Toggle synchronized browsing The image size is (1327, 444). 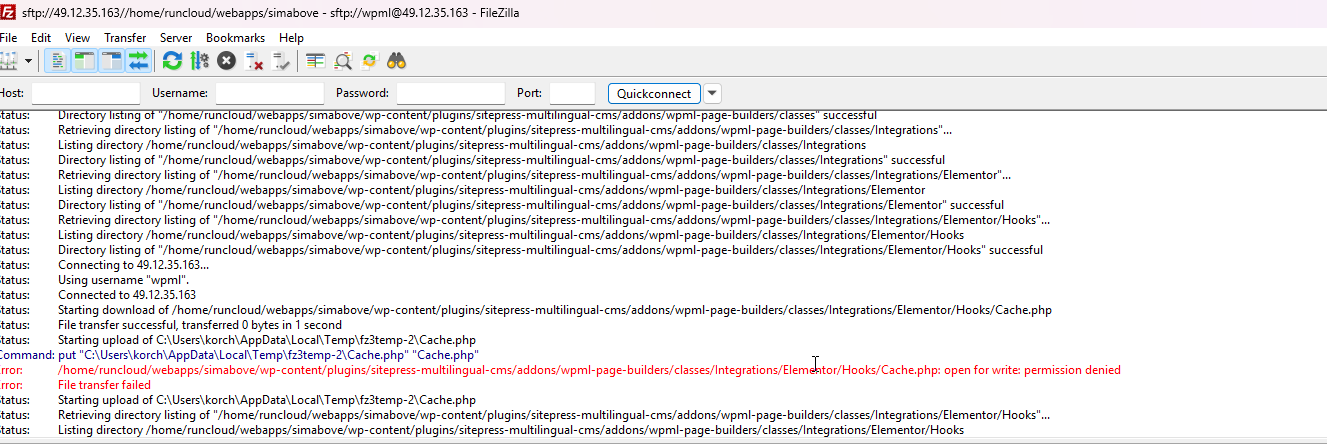(369, 61)
